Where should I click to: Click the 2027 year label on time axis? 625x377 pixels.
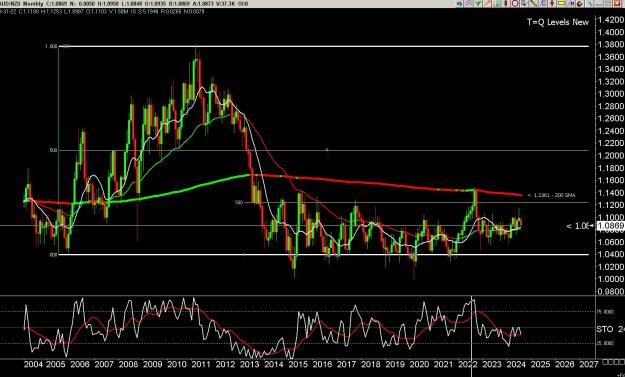(x=589, y=364)
